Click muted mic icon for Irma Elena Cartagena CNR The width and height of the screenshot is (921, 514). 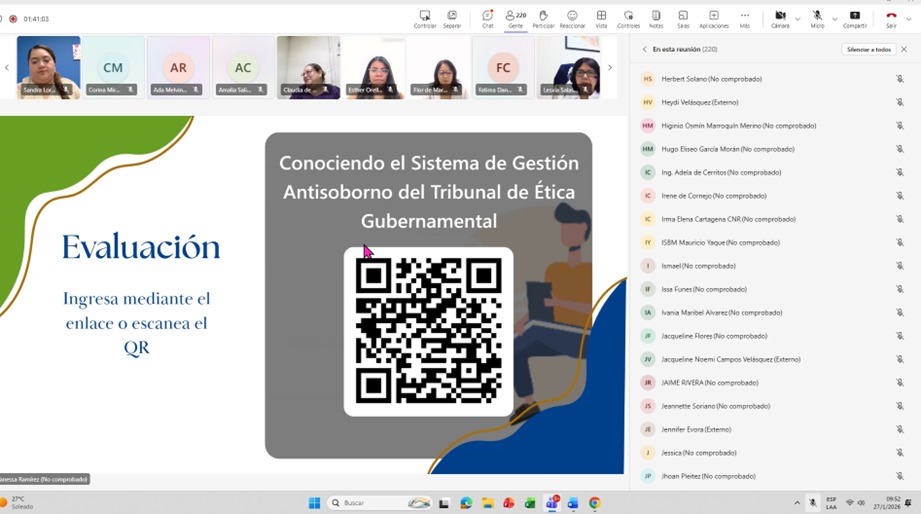pos(900,219)
